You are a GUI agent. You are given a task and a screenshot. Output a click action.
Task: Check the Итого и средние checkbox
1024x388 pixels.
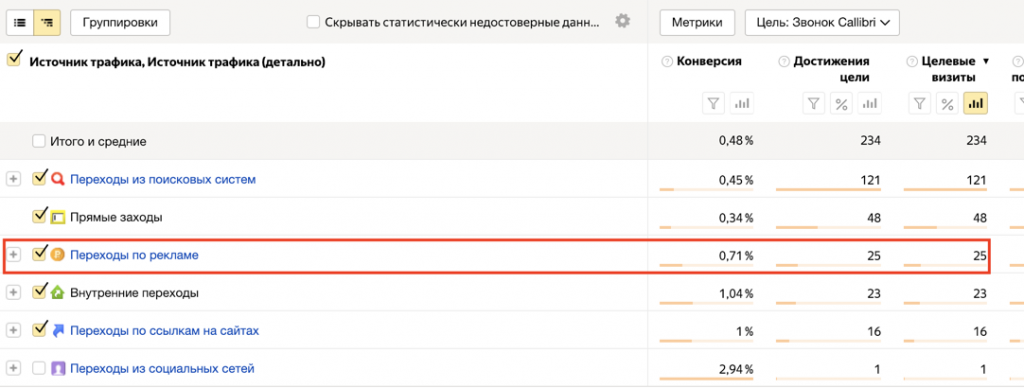coord(39,141)
